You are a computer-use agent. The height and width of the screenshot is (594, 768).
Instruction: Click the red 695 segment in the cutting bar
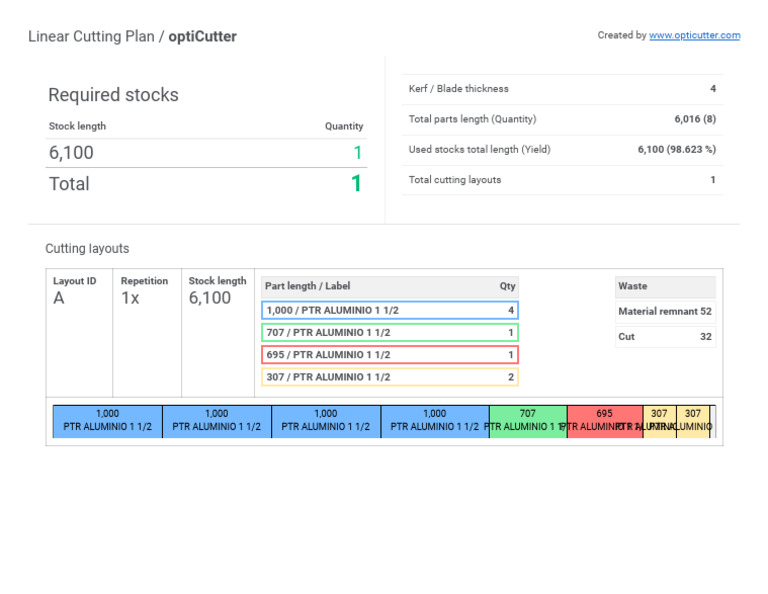click(x=604, y=420)
